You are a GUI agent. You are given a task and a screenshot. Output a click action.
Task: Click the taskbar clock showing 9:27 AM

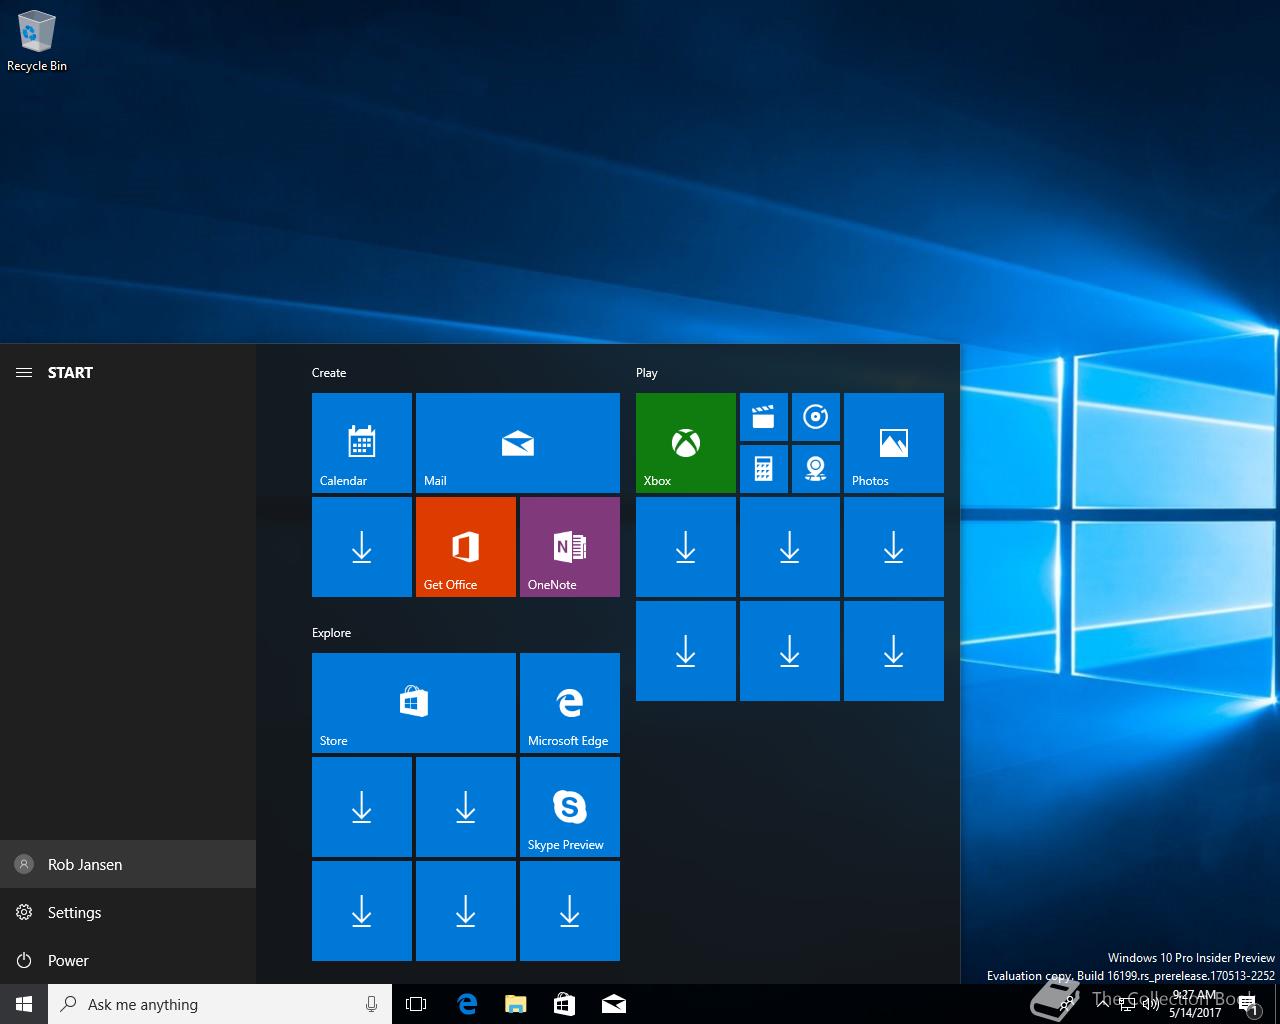(1195, 1004)
